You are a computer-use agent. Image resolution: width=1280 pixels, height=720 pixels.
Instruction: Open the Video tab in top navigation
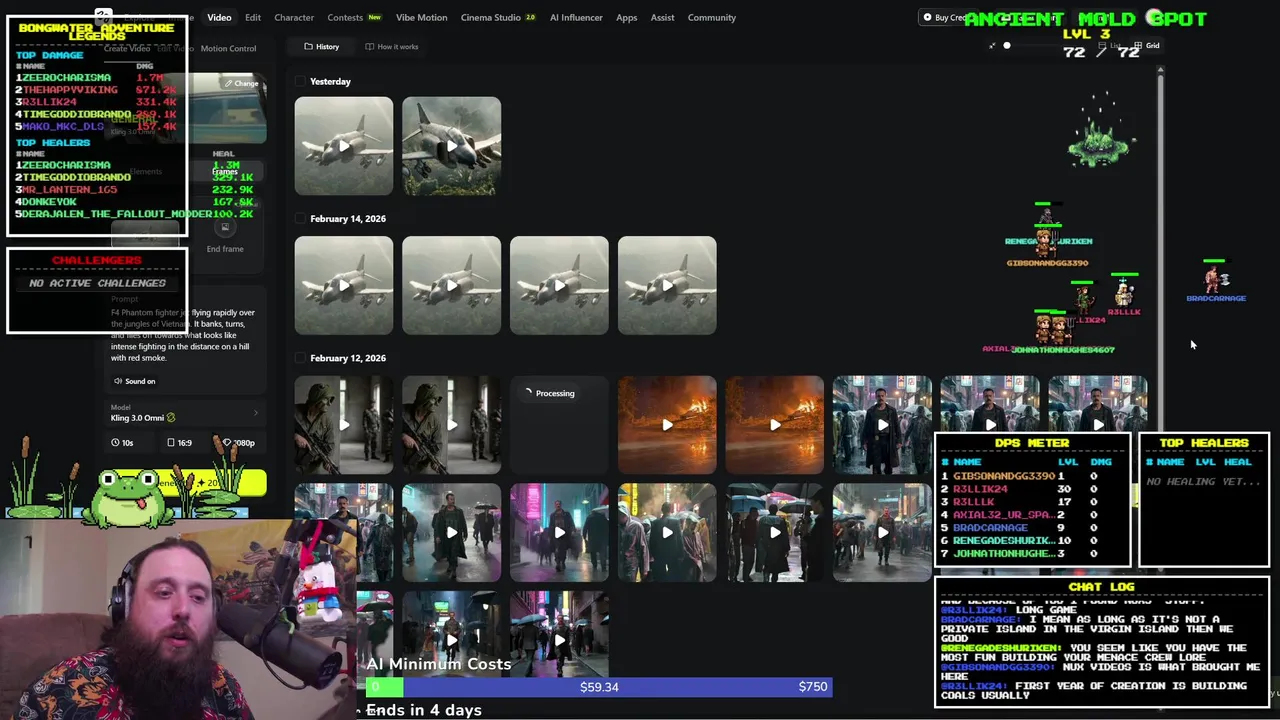pos(219,17)
